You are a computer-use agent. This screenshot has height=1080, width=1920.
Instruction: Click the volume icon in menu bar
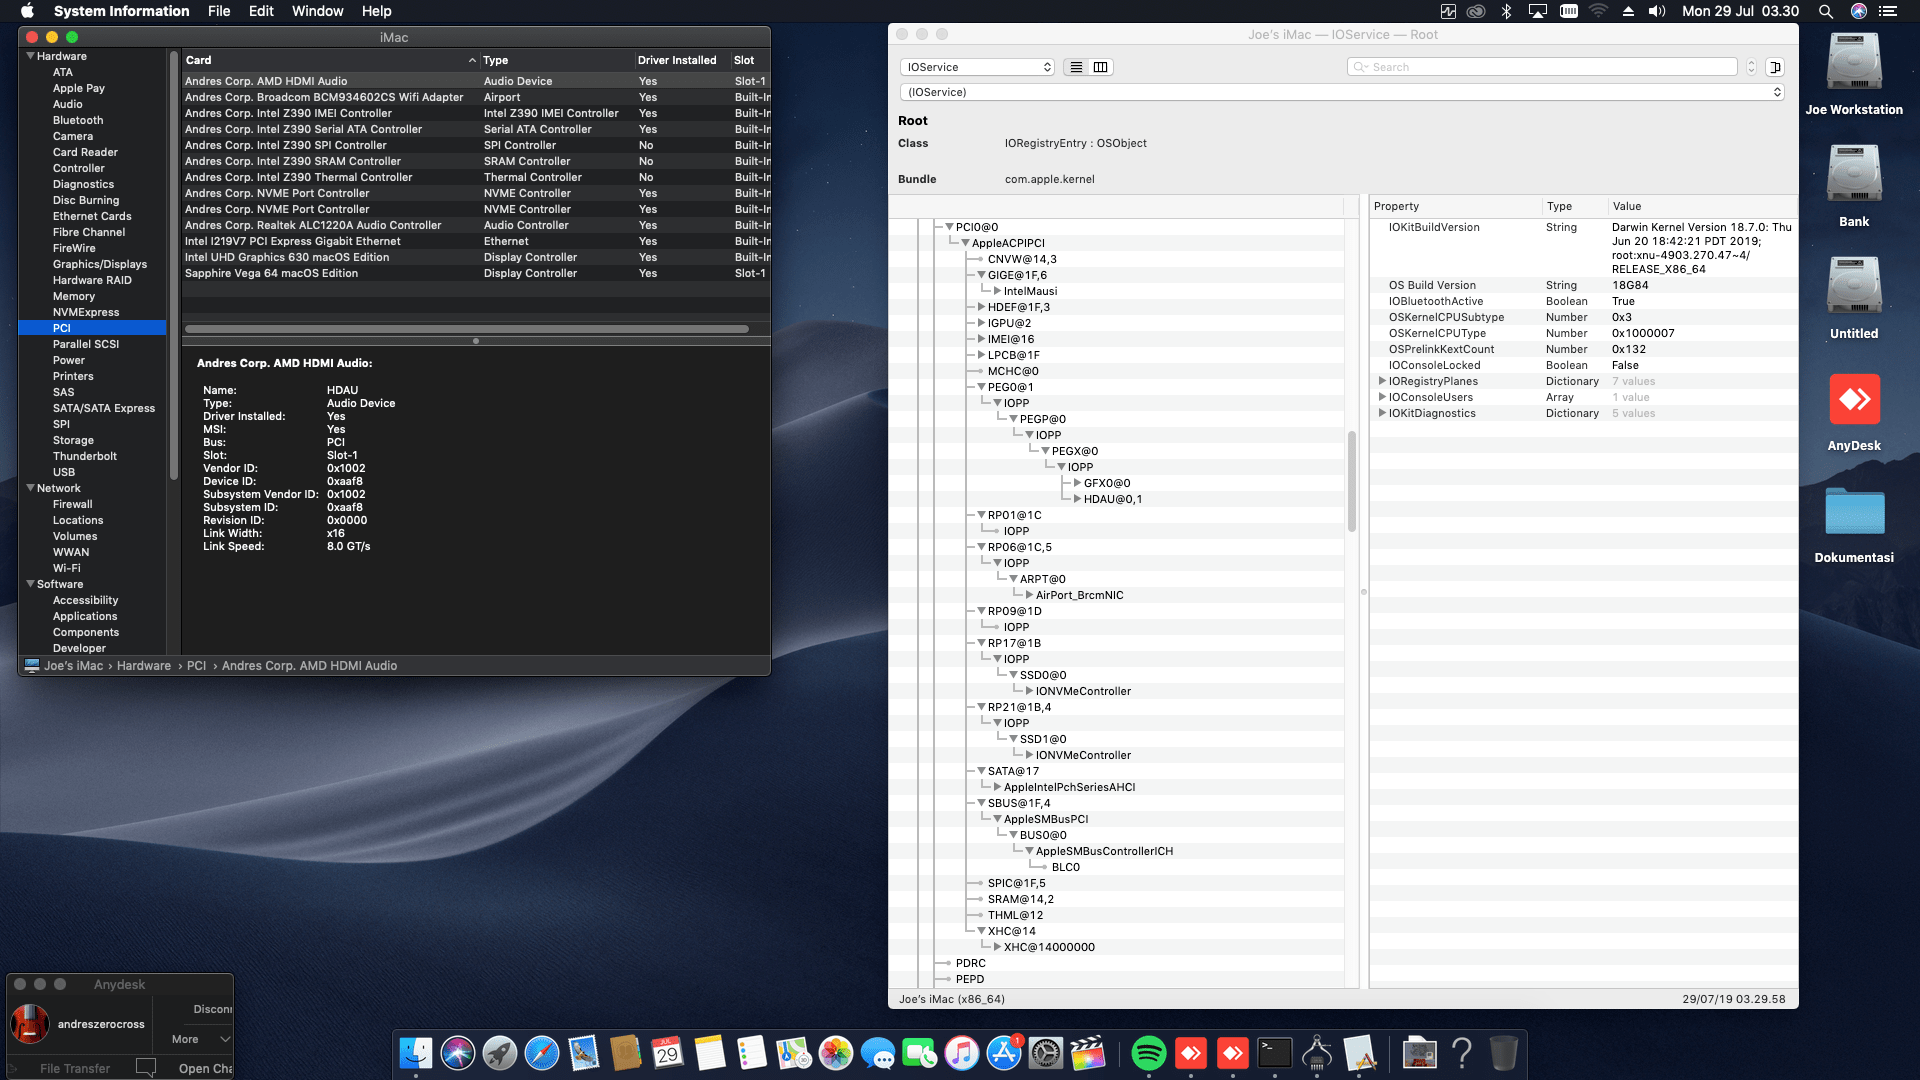(1657, 11)
